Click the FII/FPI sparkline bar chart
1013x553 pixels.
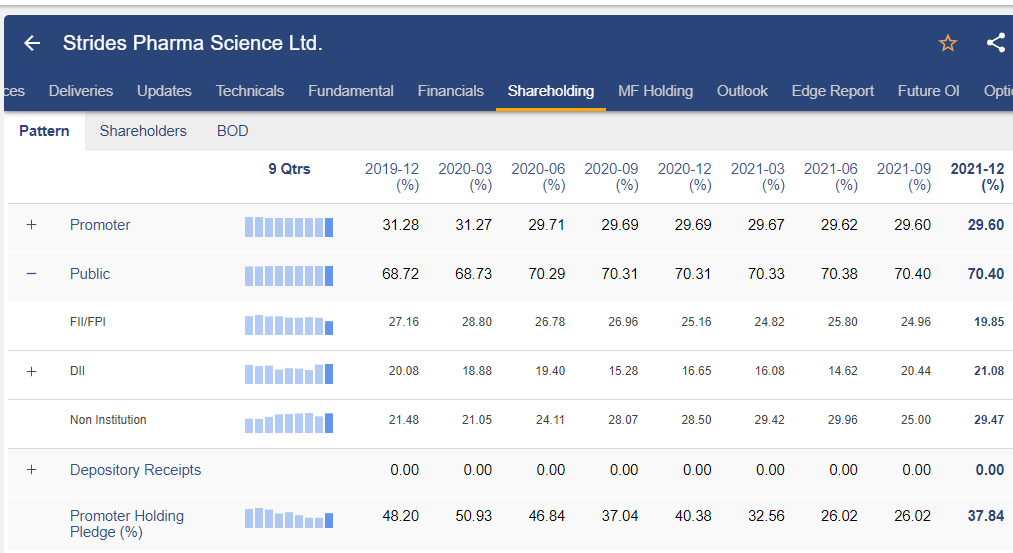tap(289, 325)
